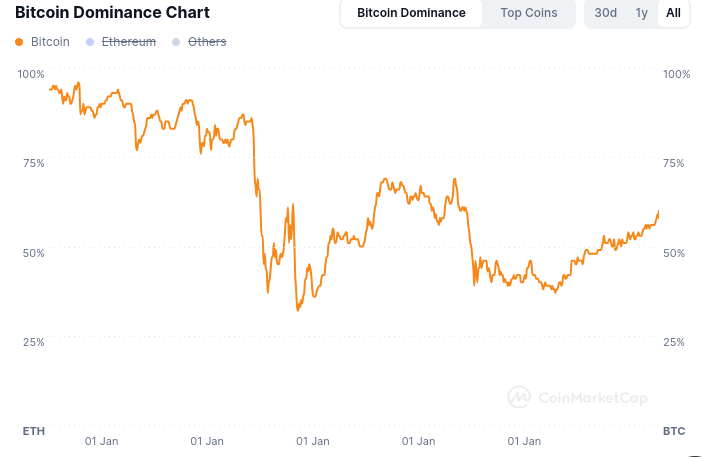The height and width of the screenshot is (457, 704).
Task: Switch to the Top Coins tab
Action: tap(529, 13)
